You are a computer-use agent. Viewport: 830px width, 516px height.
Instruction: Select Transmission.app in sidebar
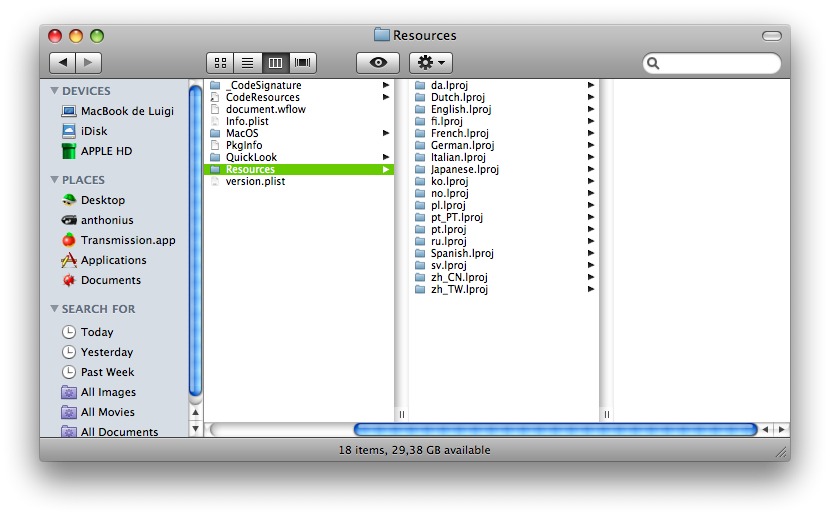tap(118, 240)
